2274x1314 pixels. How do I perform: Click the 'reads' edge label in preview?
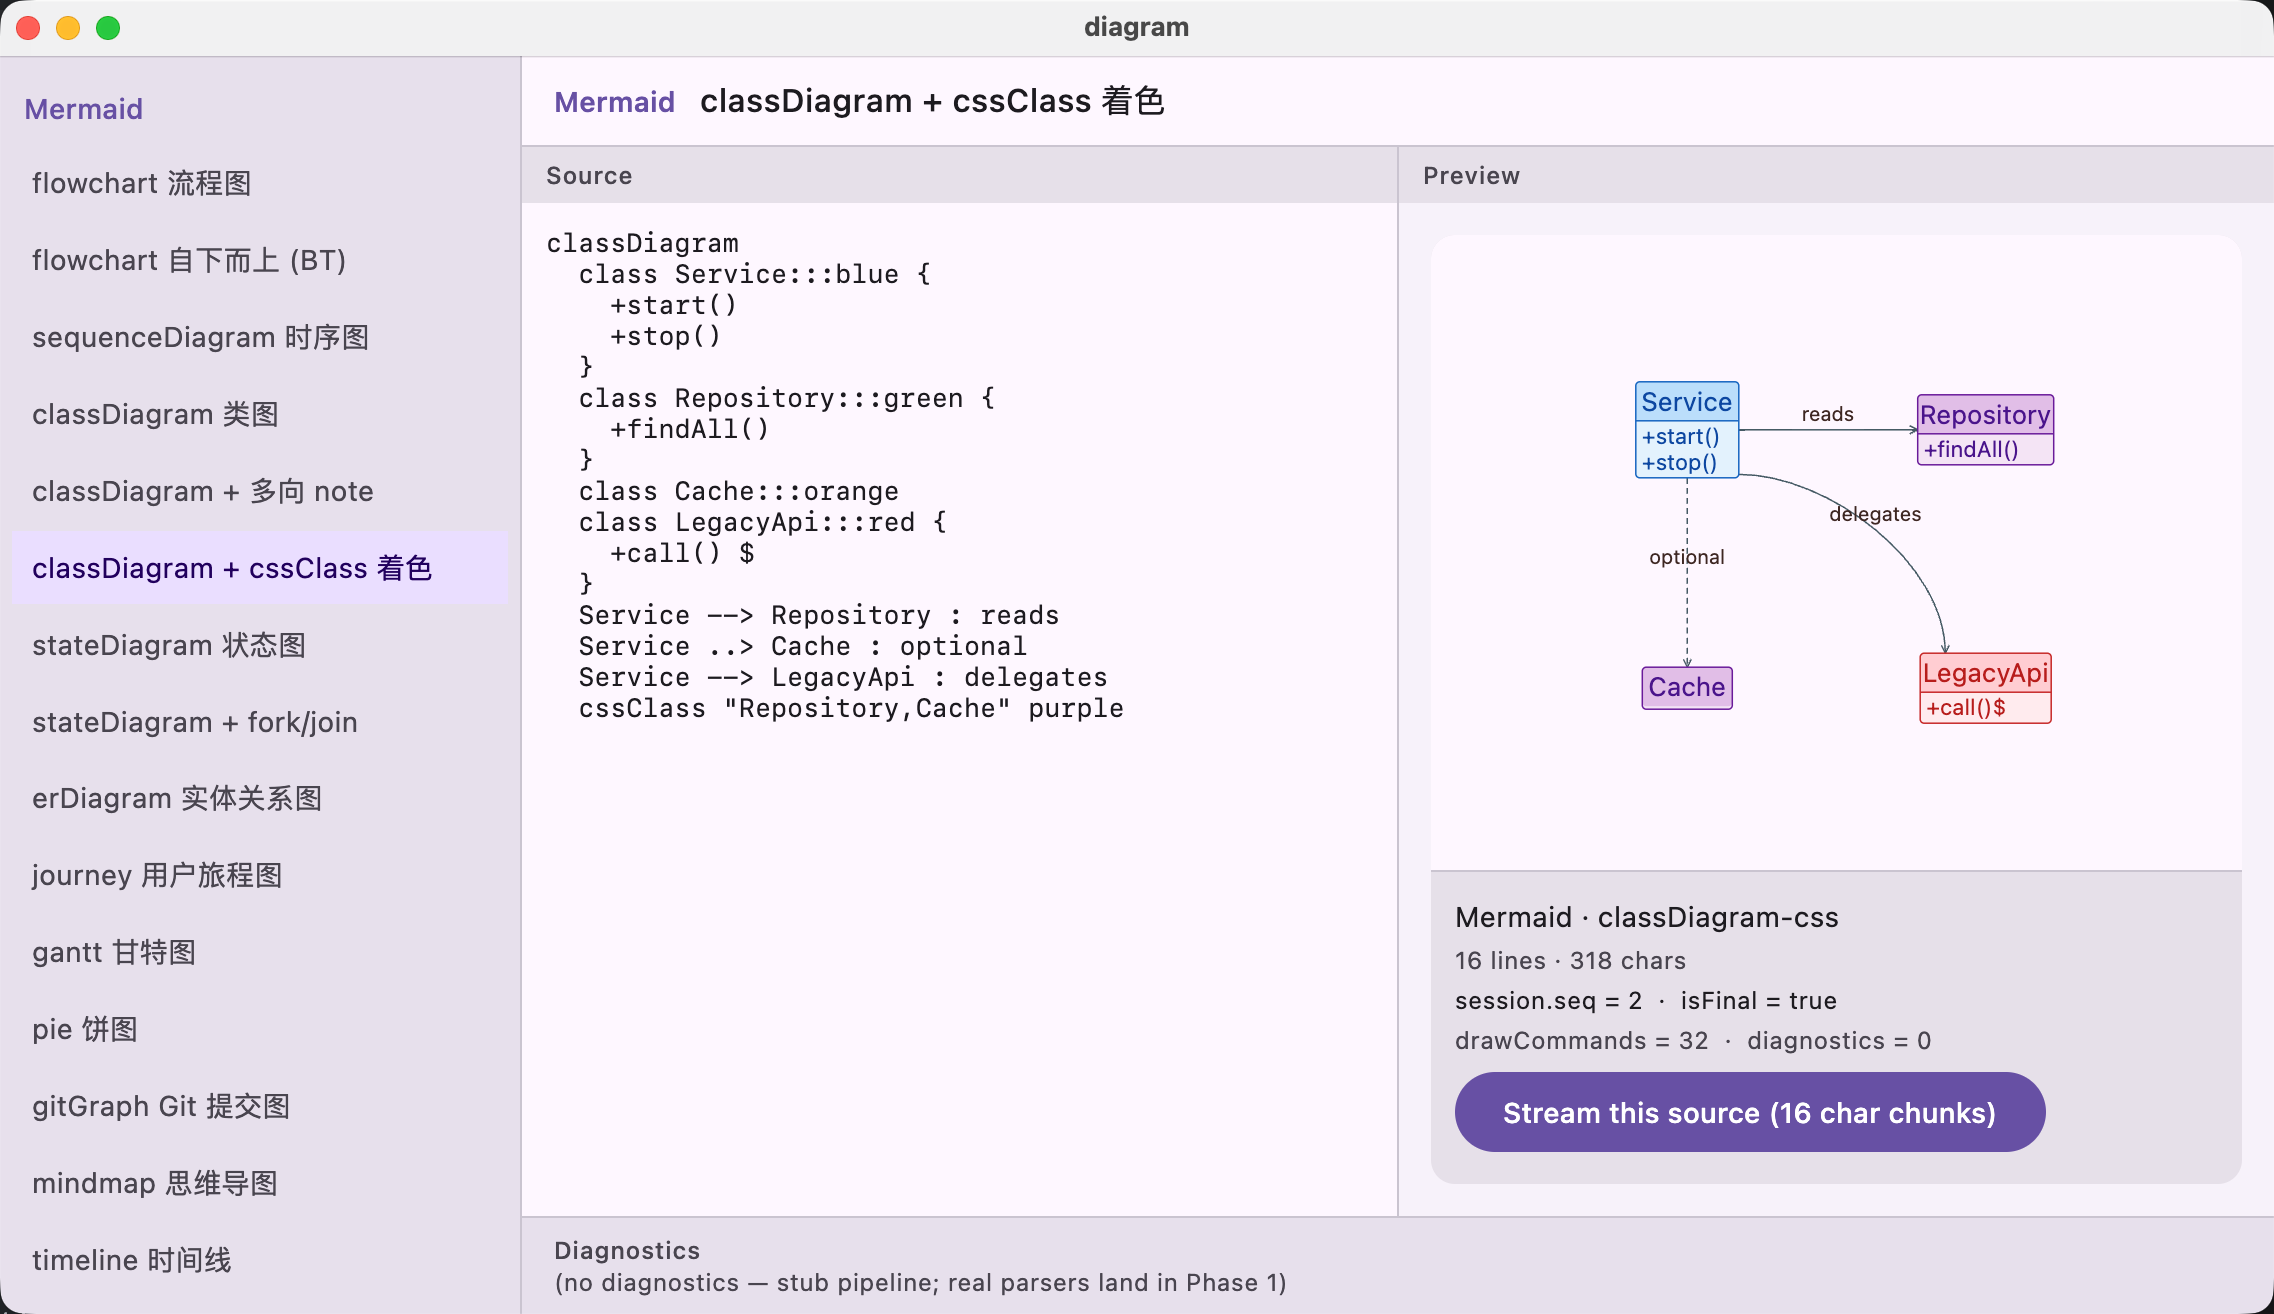coord(1827,414)
